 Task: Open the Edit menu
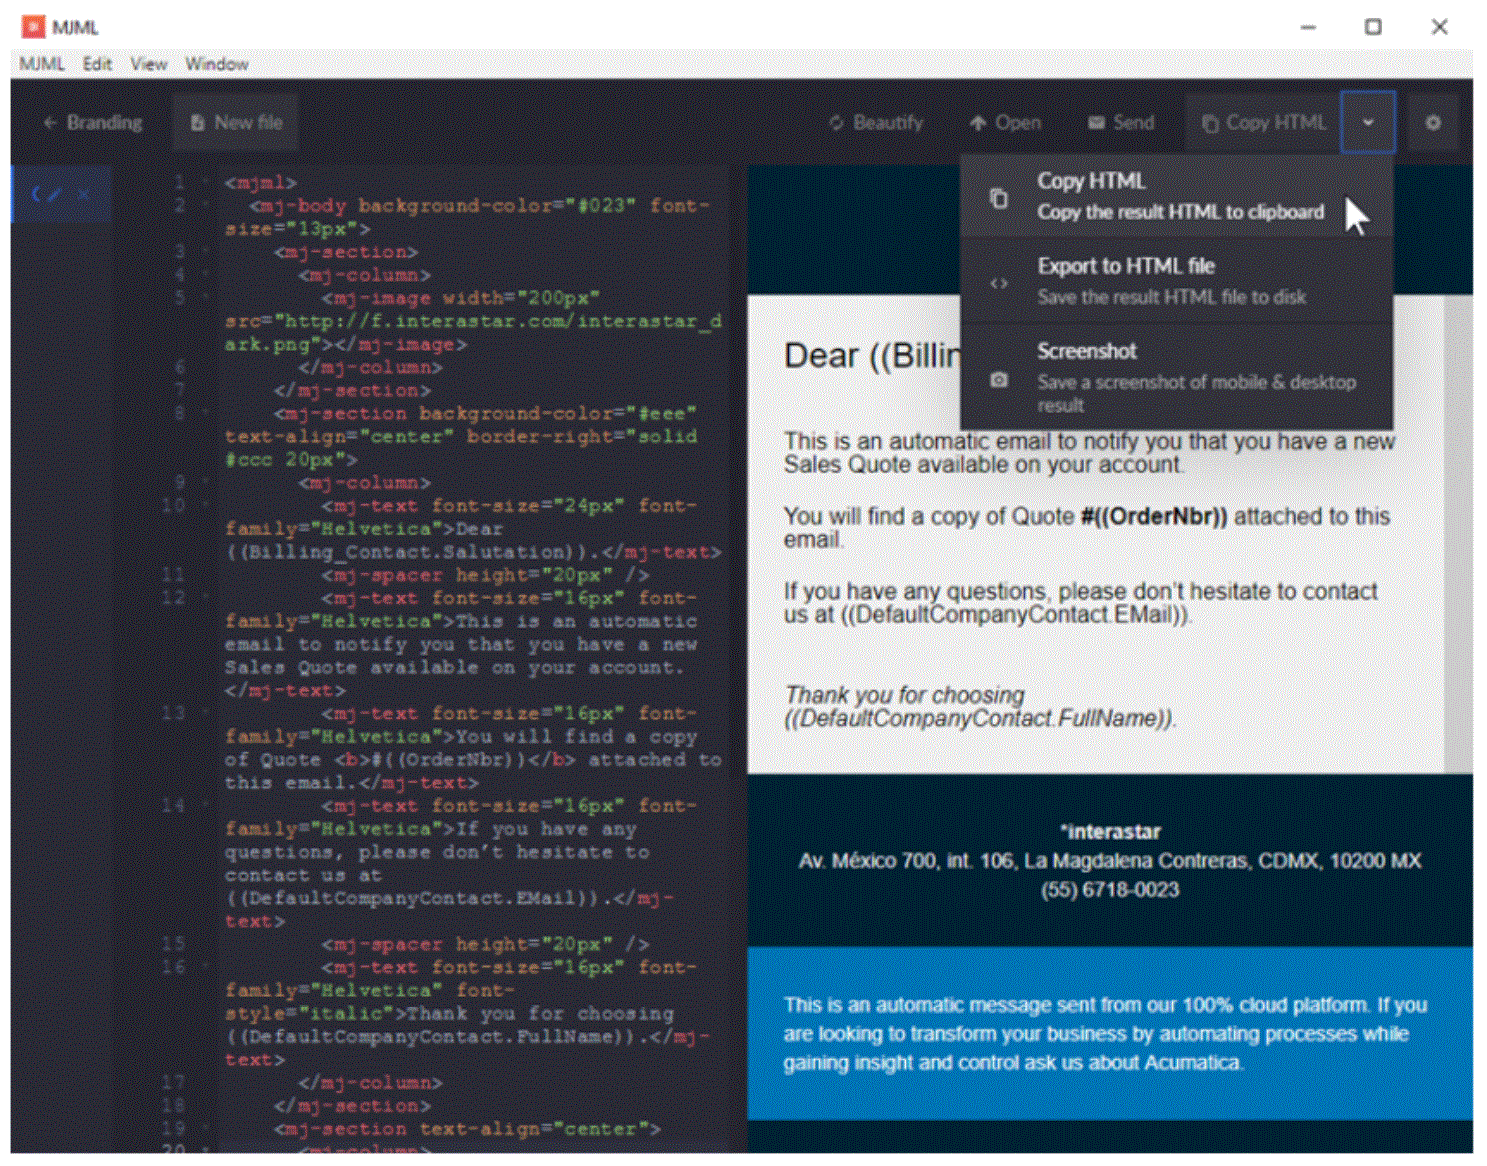(97, 64)
